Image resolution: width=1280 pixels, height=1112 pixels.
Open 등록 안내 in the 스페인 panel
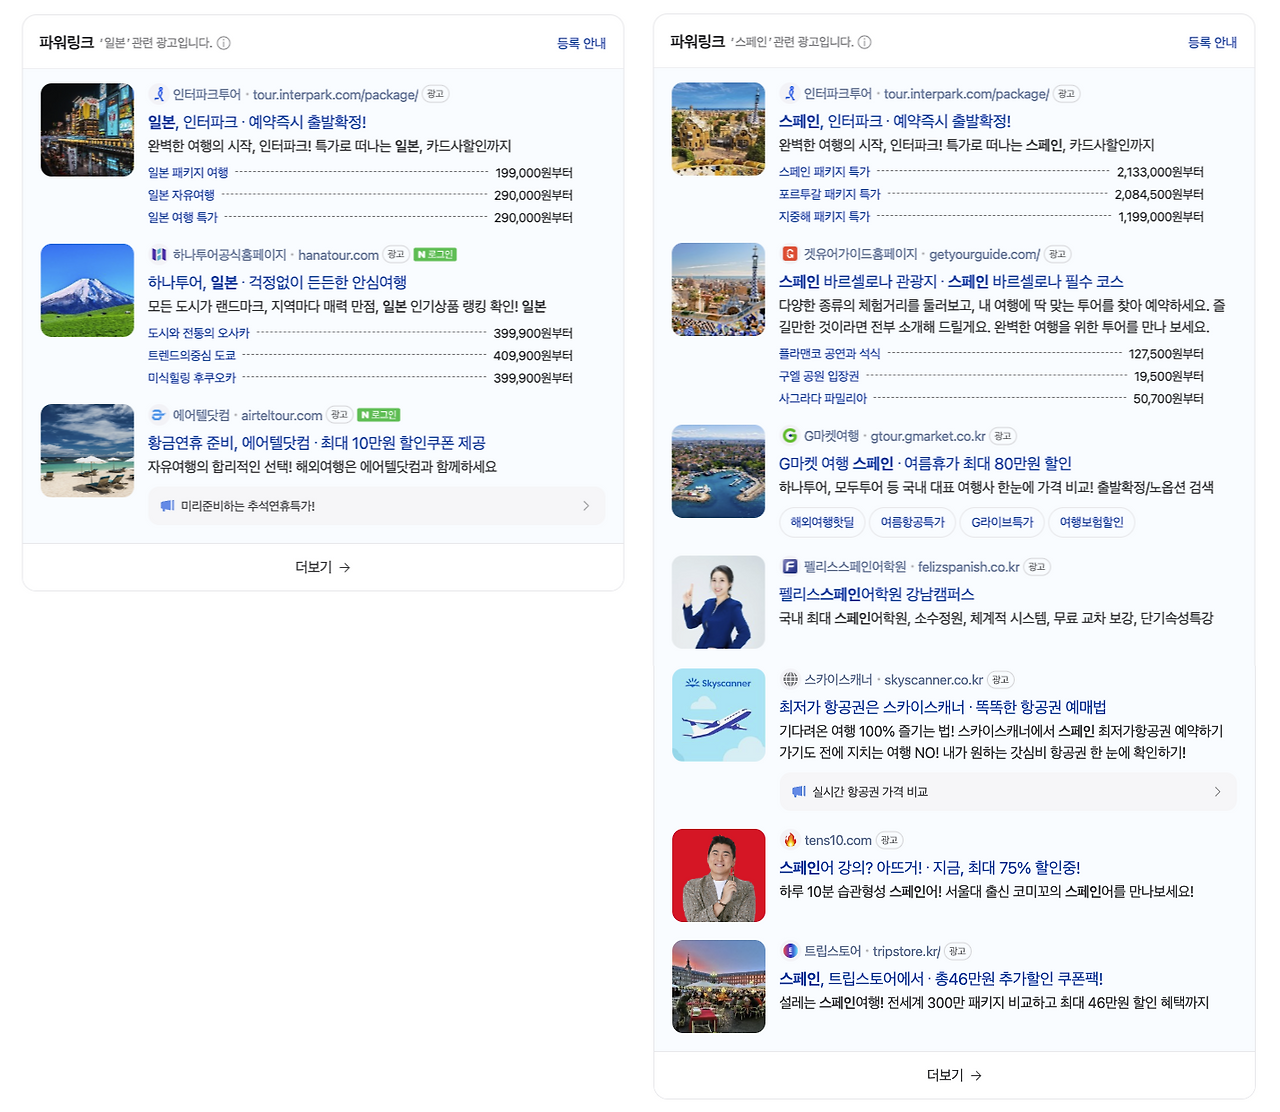(1212, 42)
